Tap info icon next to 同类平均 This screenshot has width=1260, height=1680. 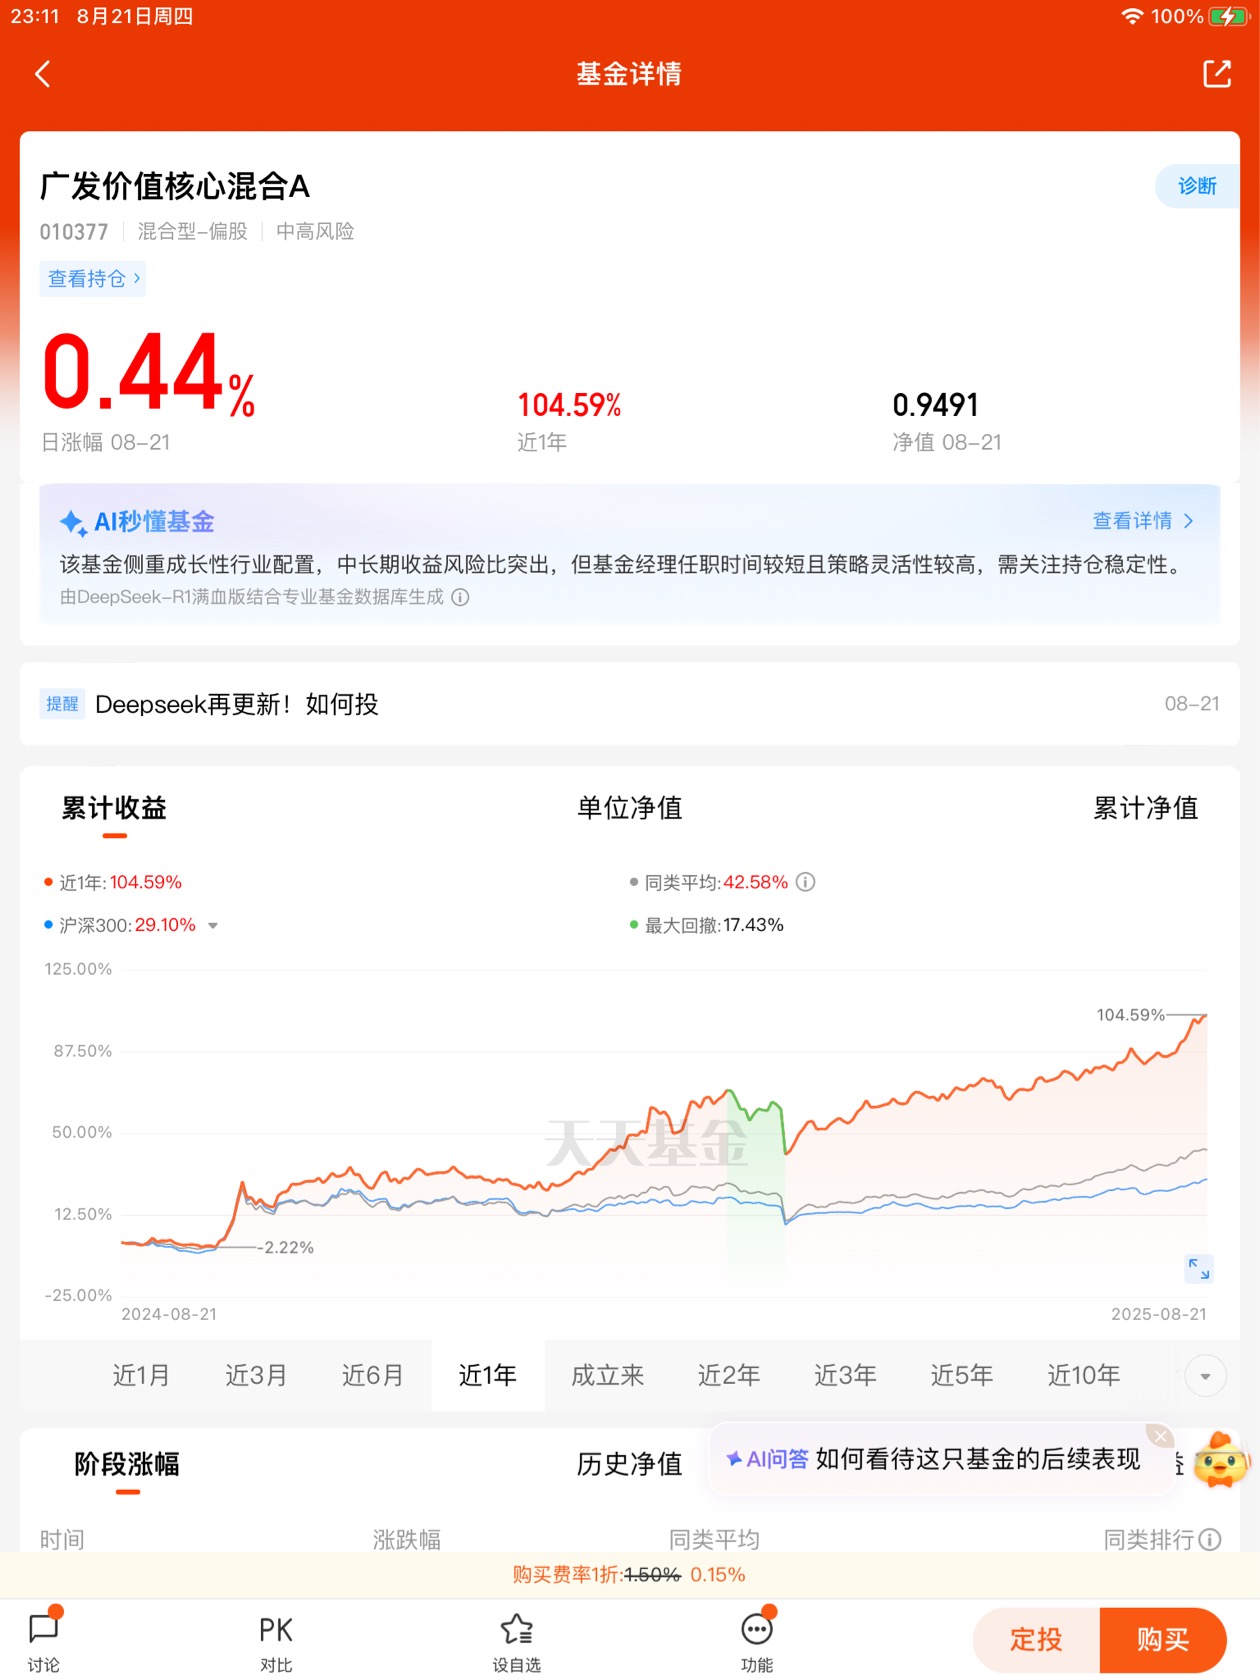pos(806,882)
